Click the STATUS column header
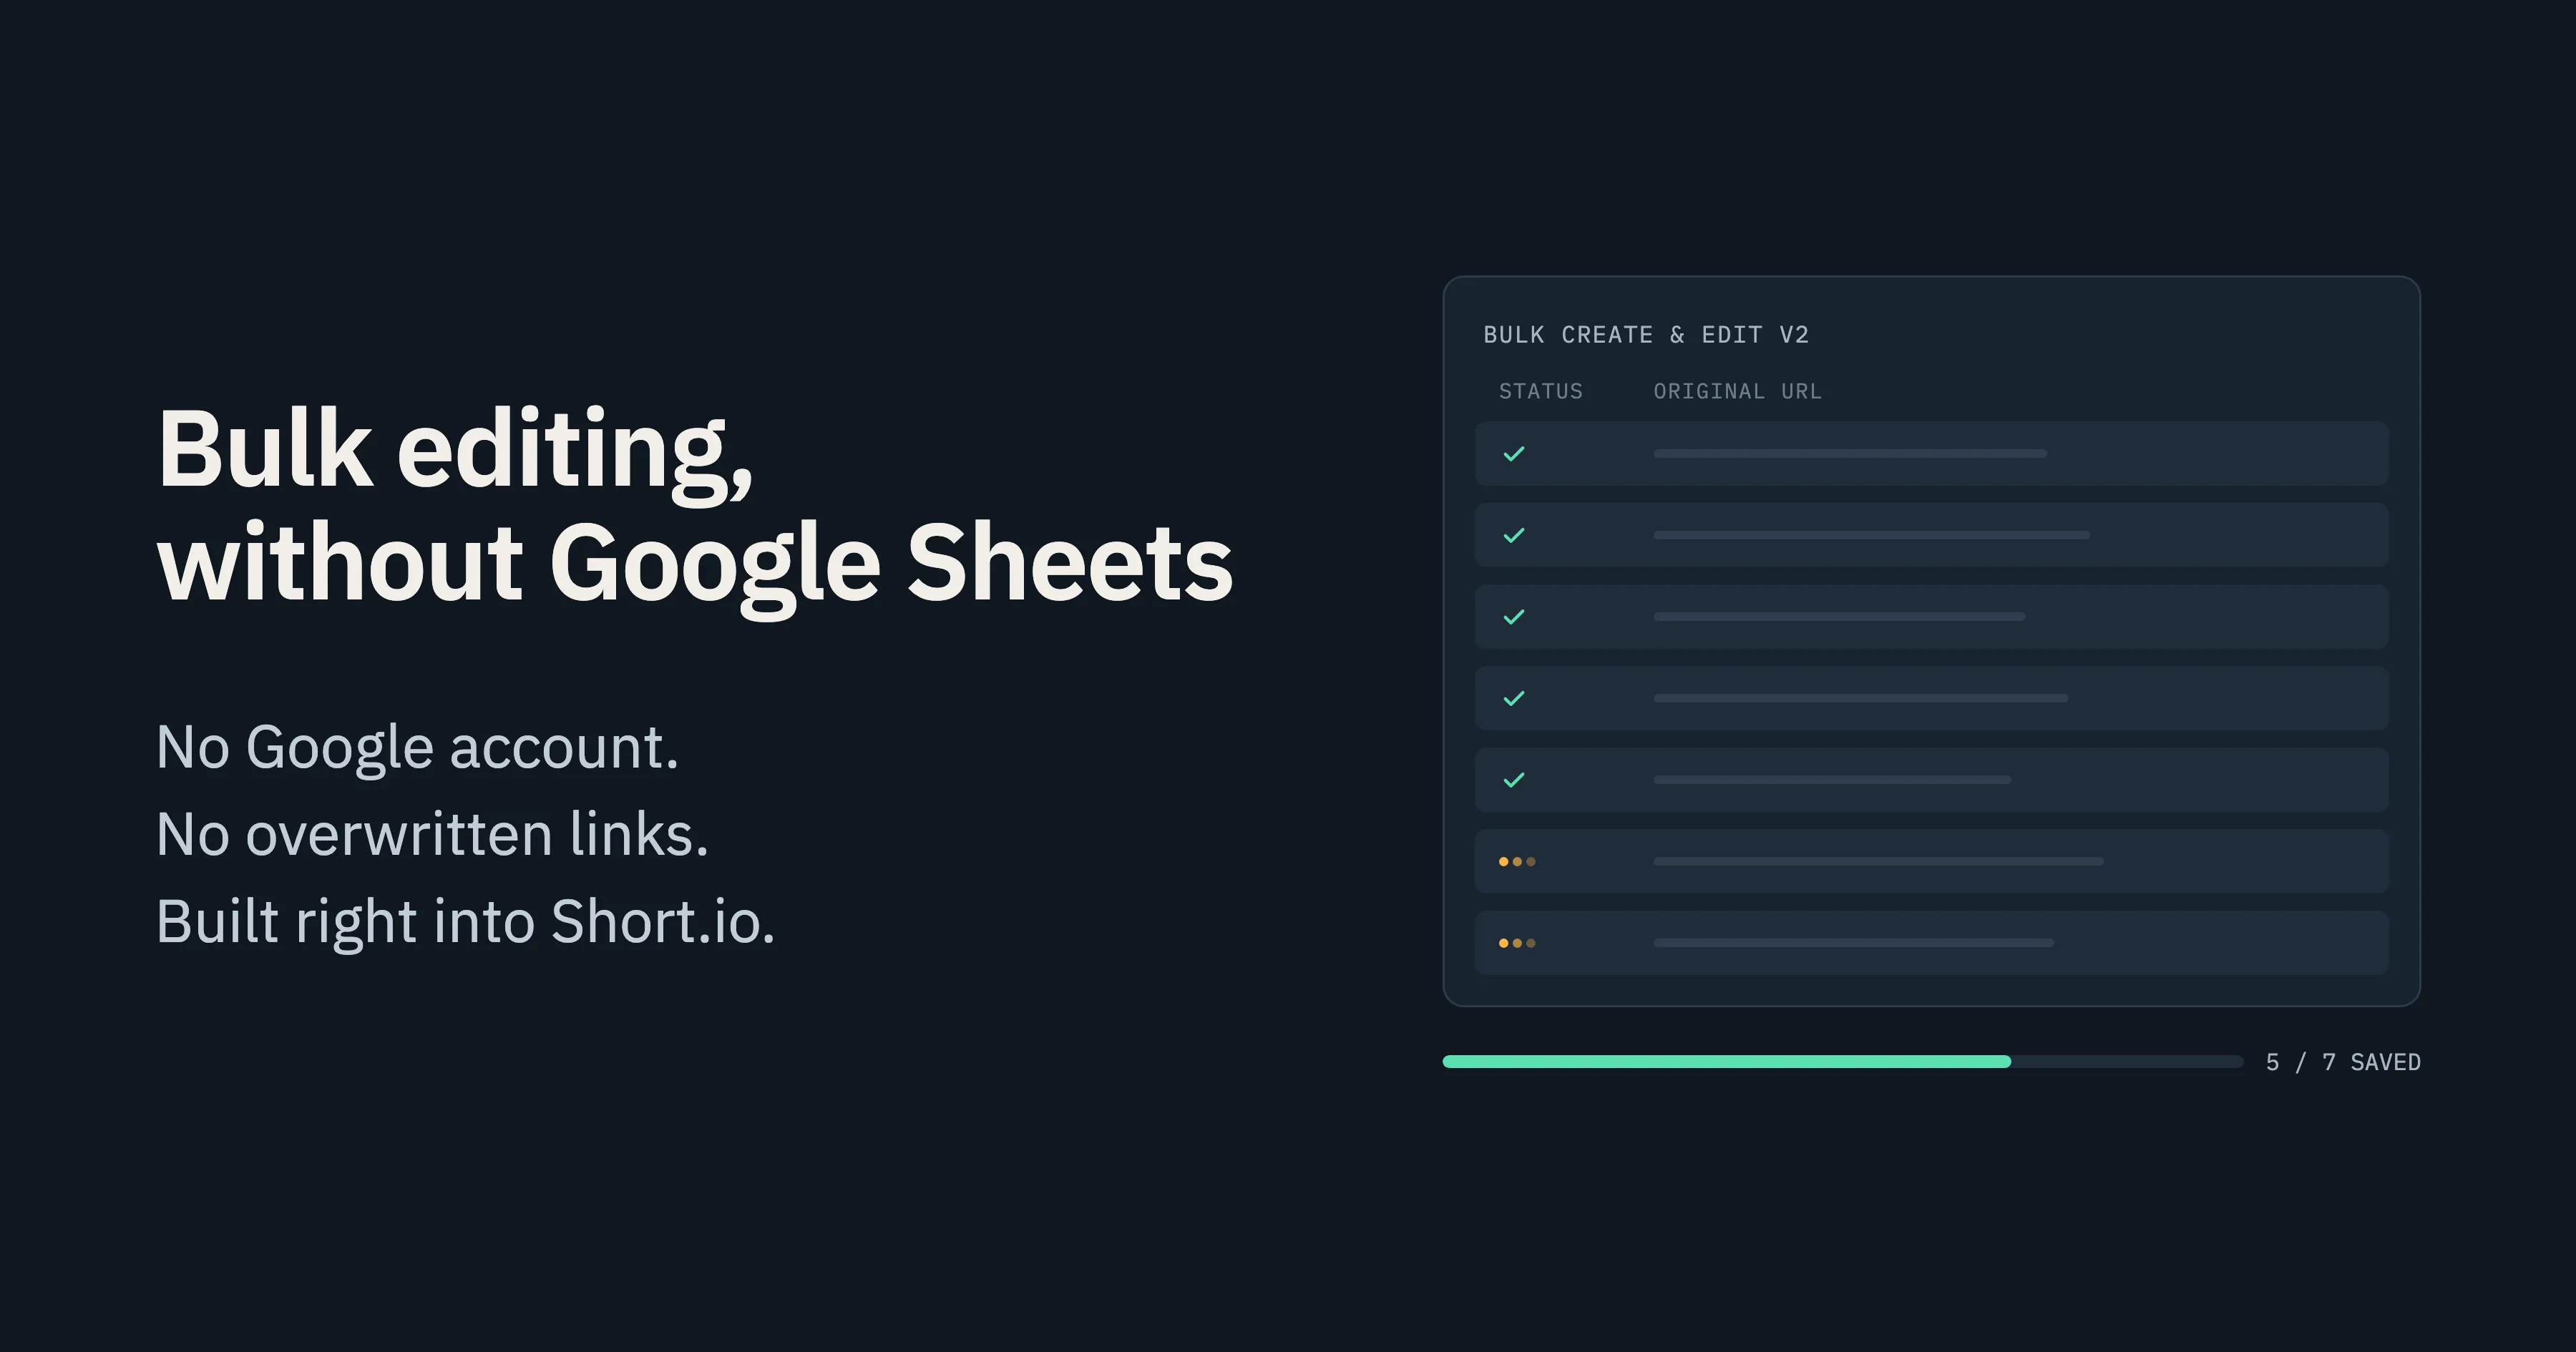This screenshot has height=1352, width=2576. click(x=1541, y=391)
